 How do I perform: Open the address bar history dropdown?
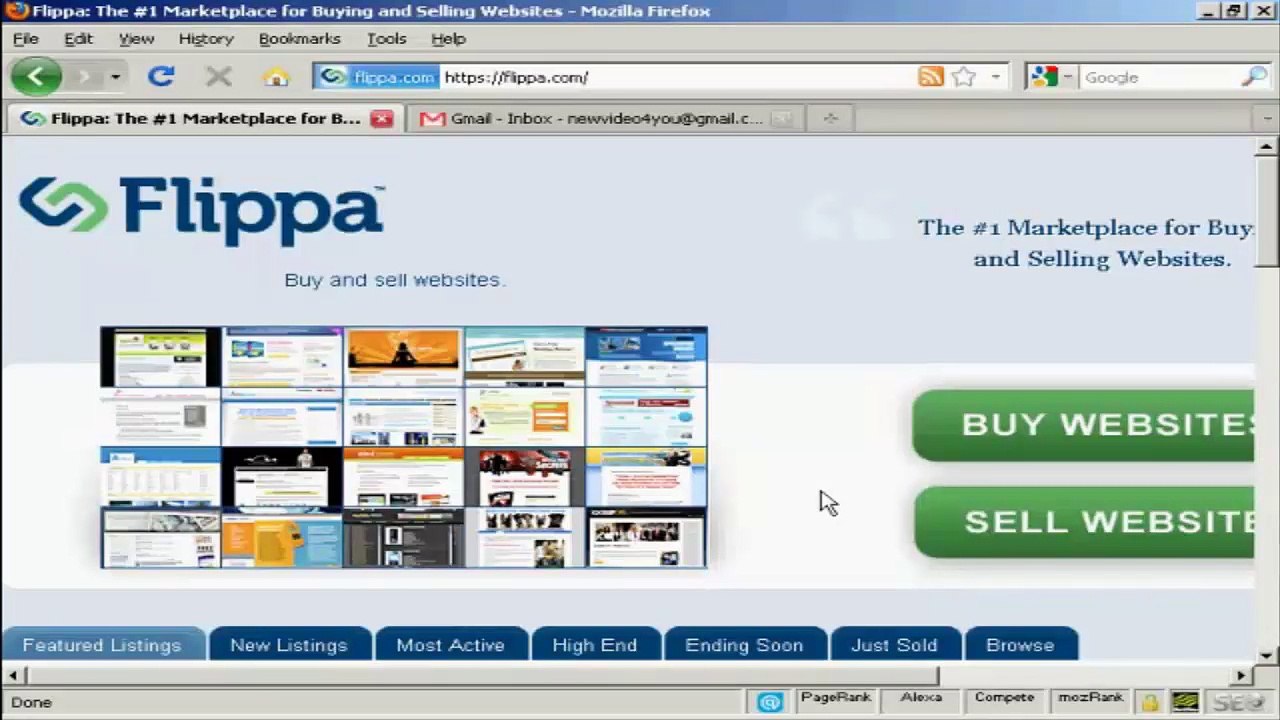point(995,77)
